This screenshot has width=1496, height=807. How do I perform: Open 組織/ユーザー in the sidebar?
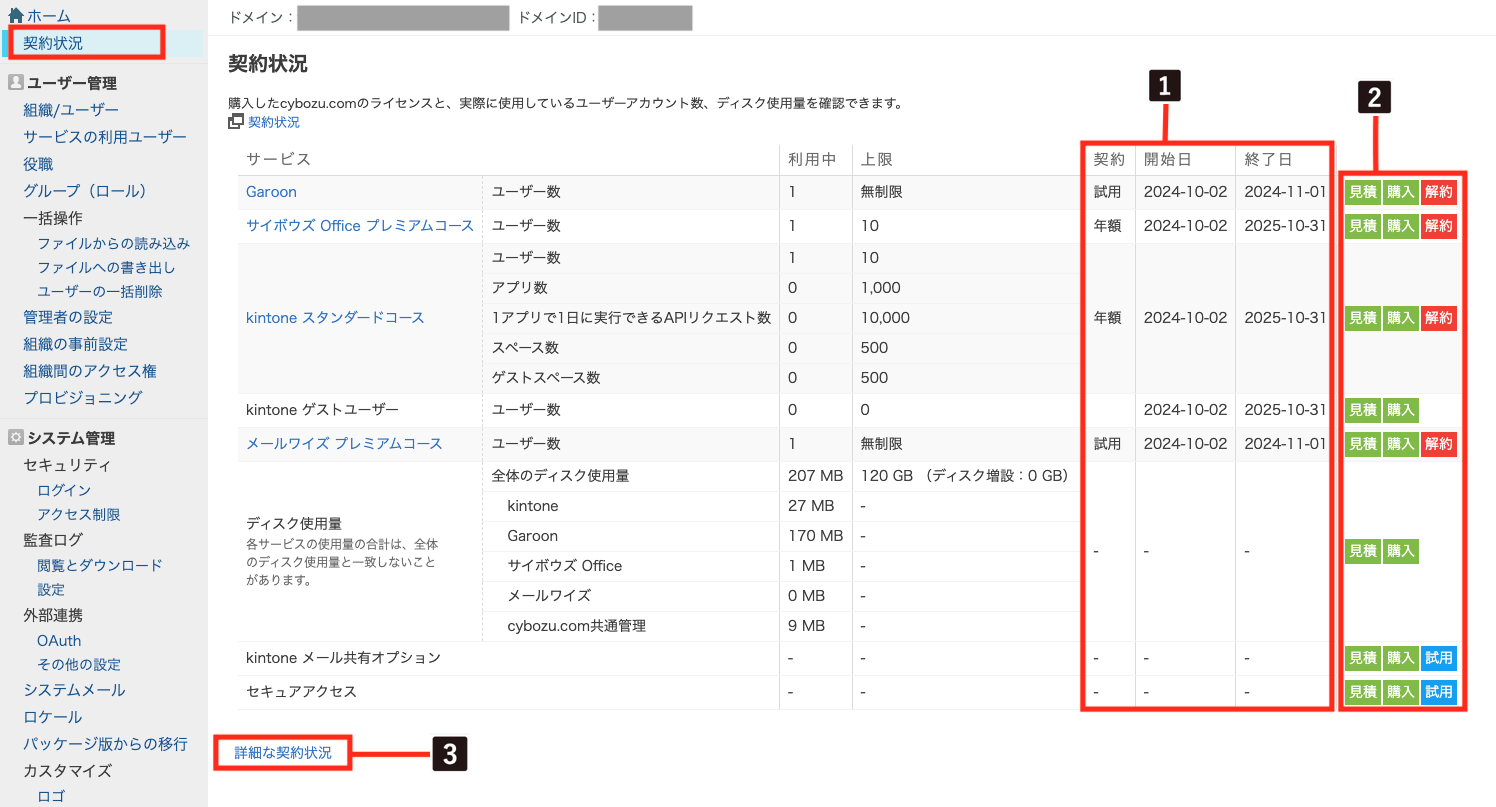pyautogui.click(x=71, y=110)
